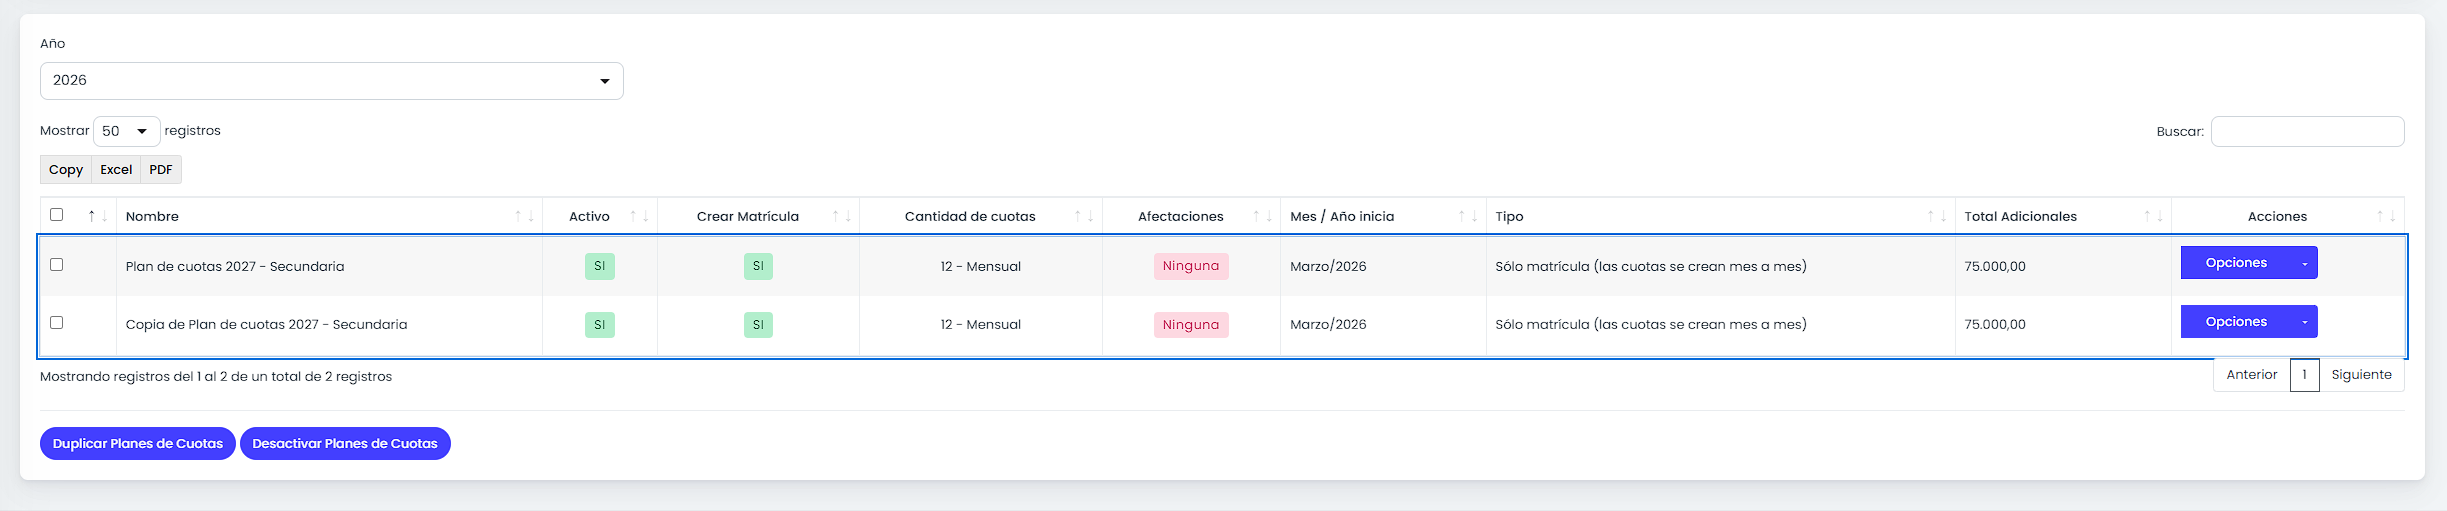Click Sólo matrícula type text in Copia row
This screenshot has height=511, width=2447.
1651,325
